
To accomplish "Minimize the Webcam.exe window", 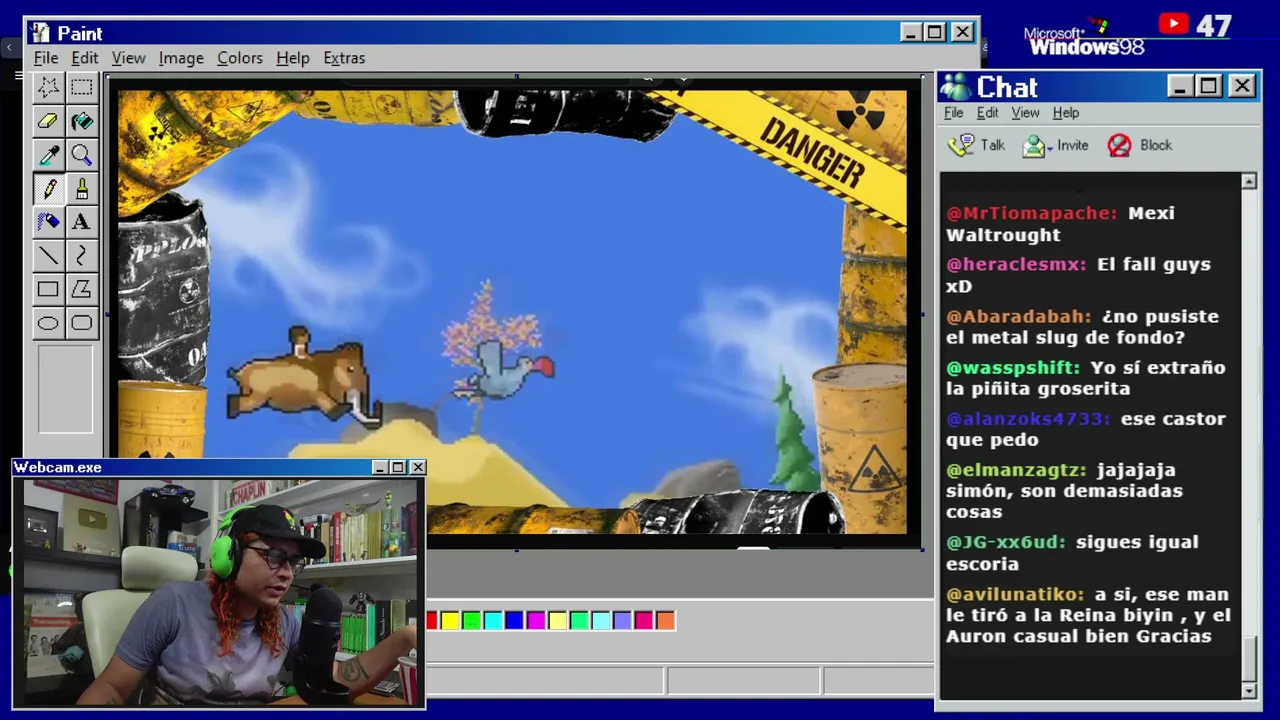I will click(380, 467).
